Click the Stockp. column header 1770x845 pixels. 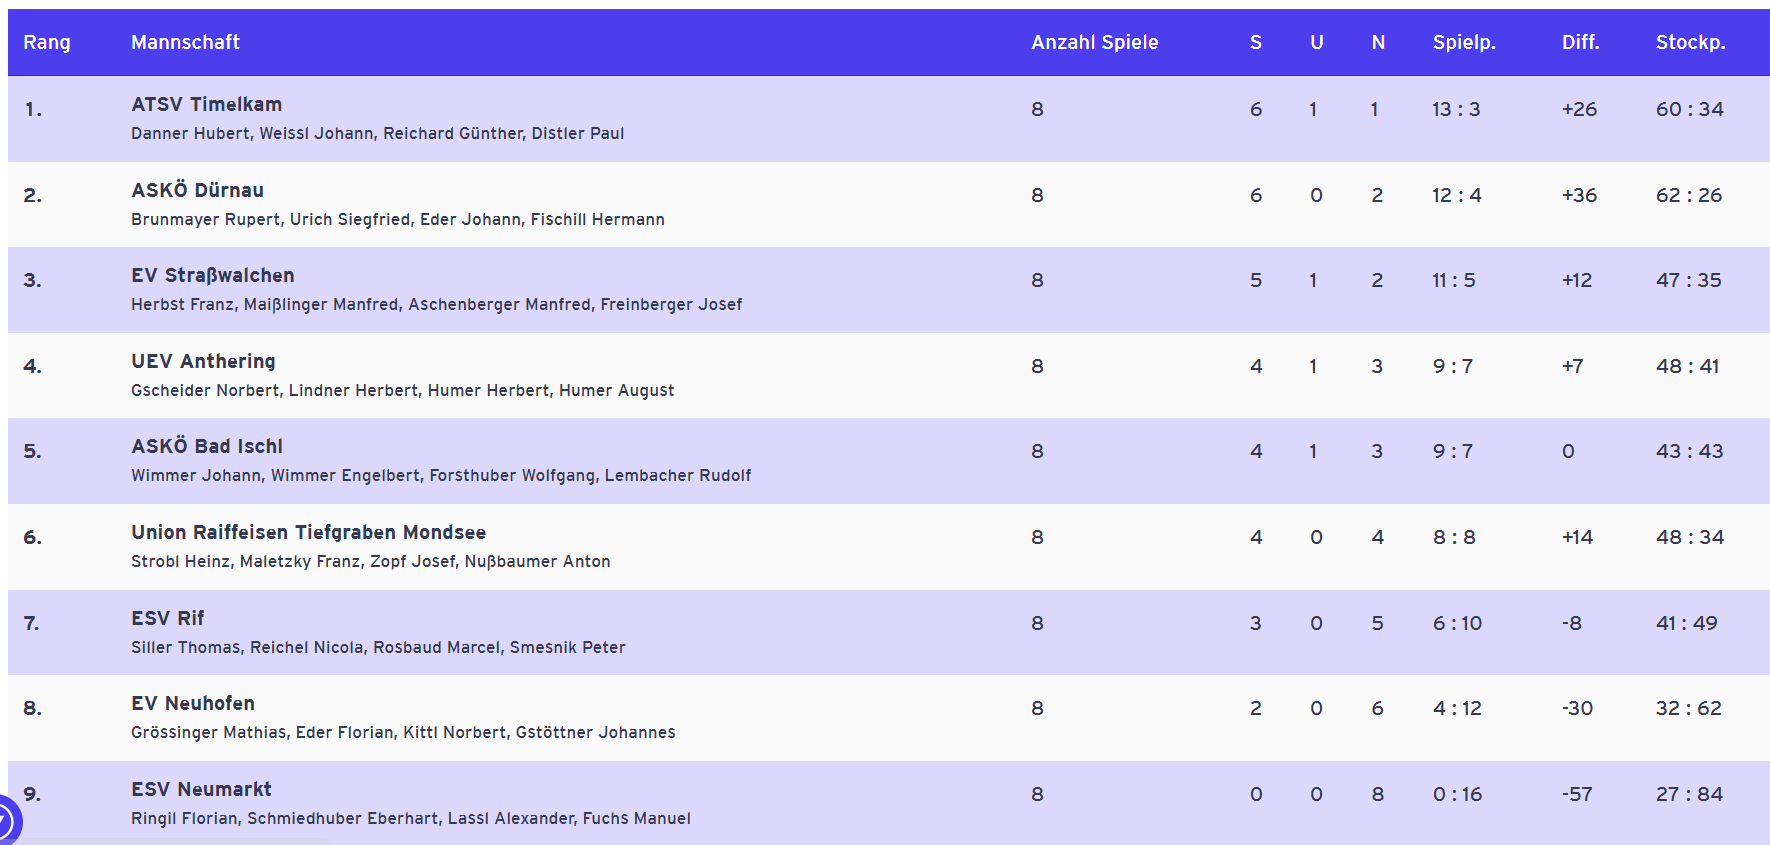pyautogui.click(x=1690, y=42)
